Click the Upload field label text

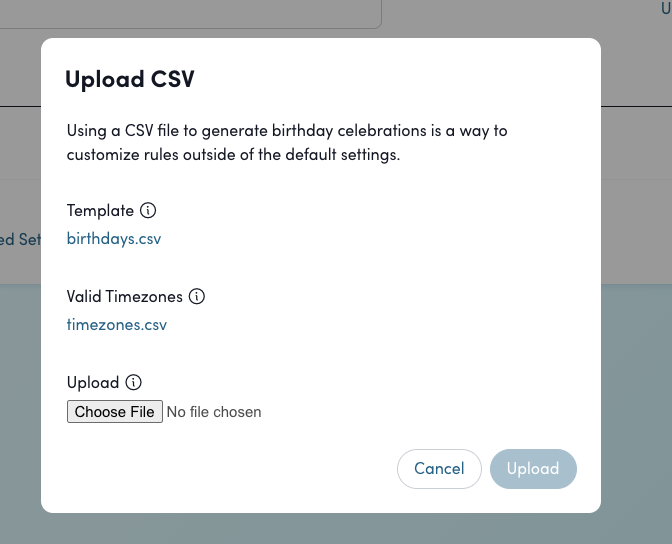pyautogui.click(x=93, y=383)
